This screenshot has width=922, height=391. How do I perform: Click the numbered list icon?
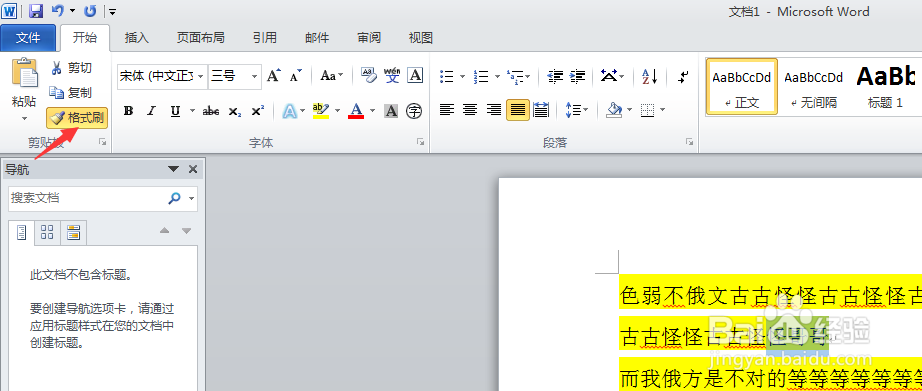click(x=482, y=76)
